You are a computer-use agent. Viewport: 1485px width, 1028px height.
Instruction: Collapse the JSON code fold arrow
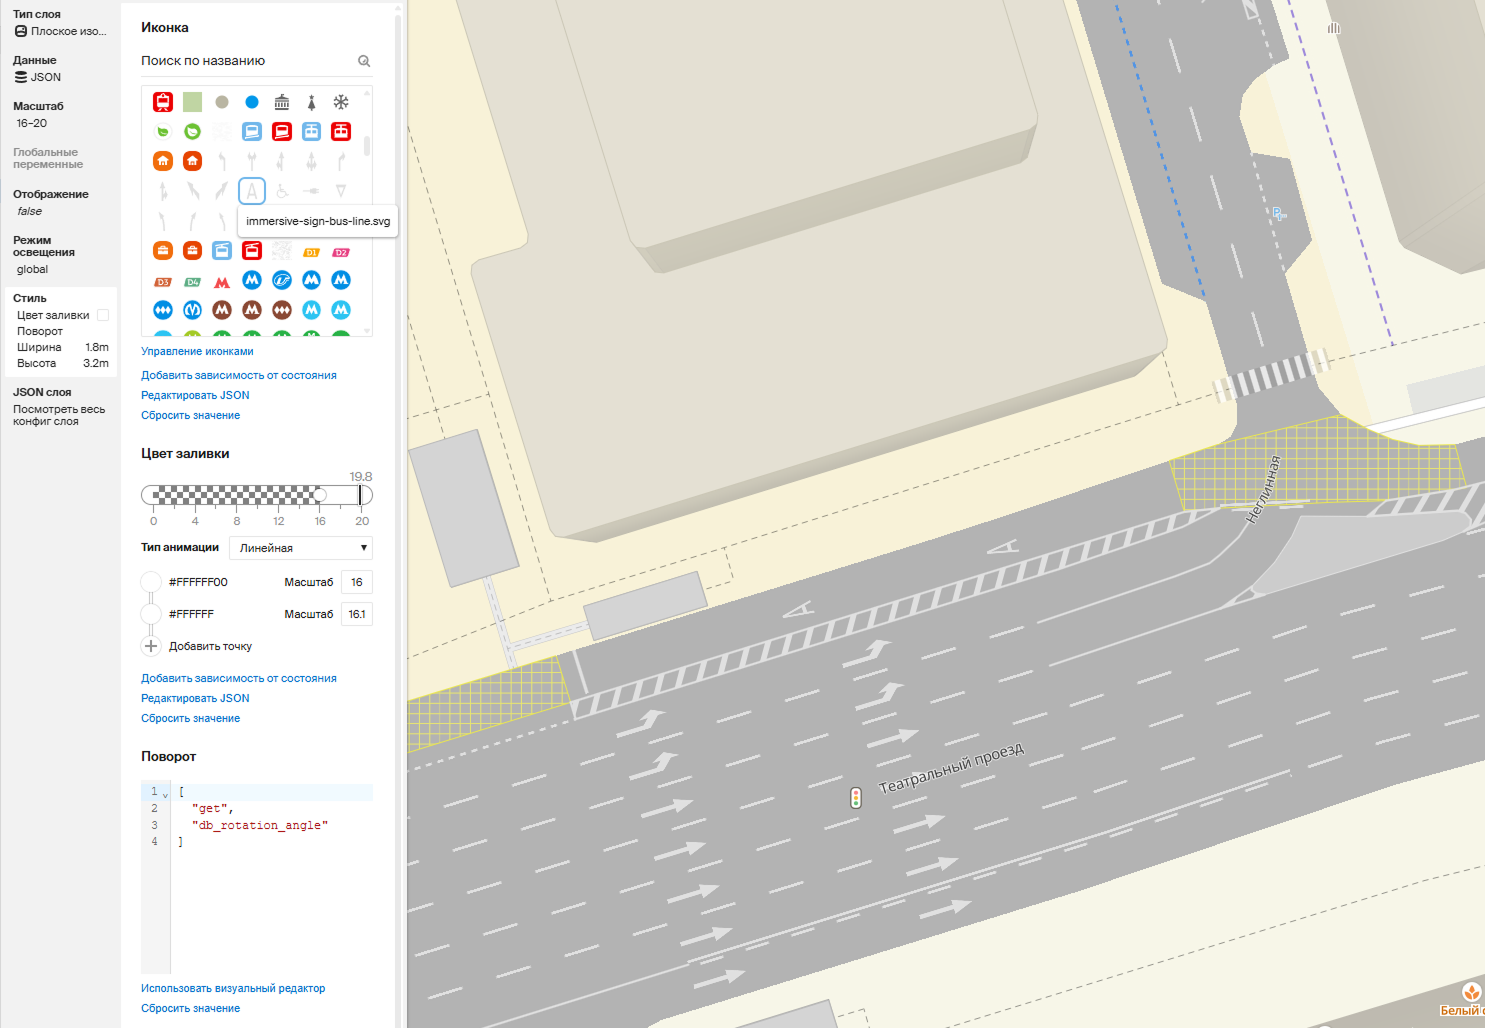coord(165,794)
